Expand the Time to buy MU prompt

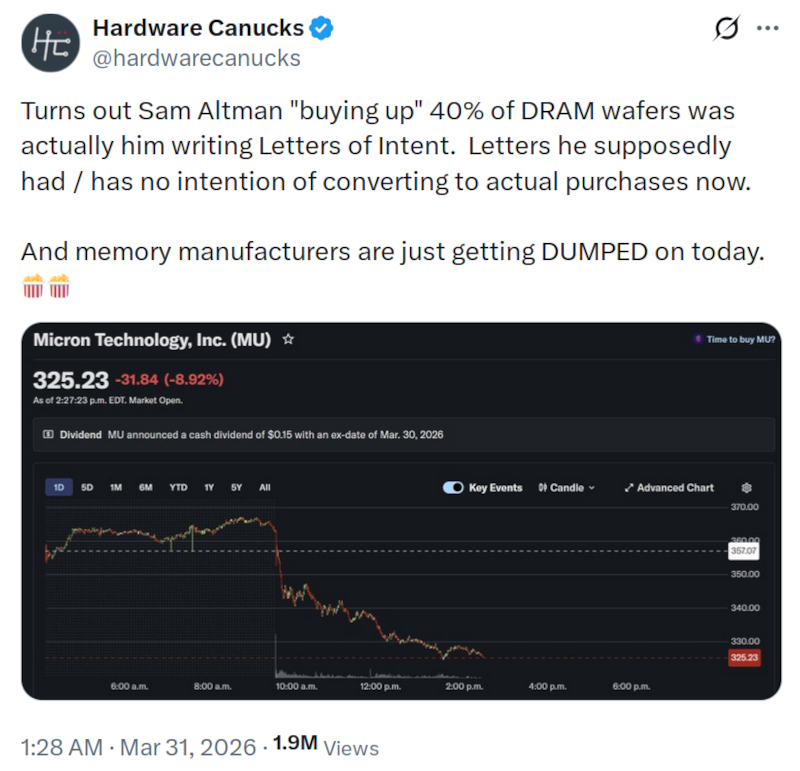741,340
